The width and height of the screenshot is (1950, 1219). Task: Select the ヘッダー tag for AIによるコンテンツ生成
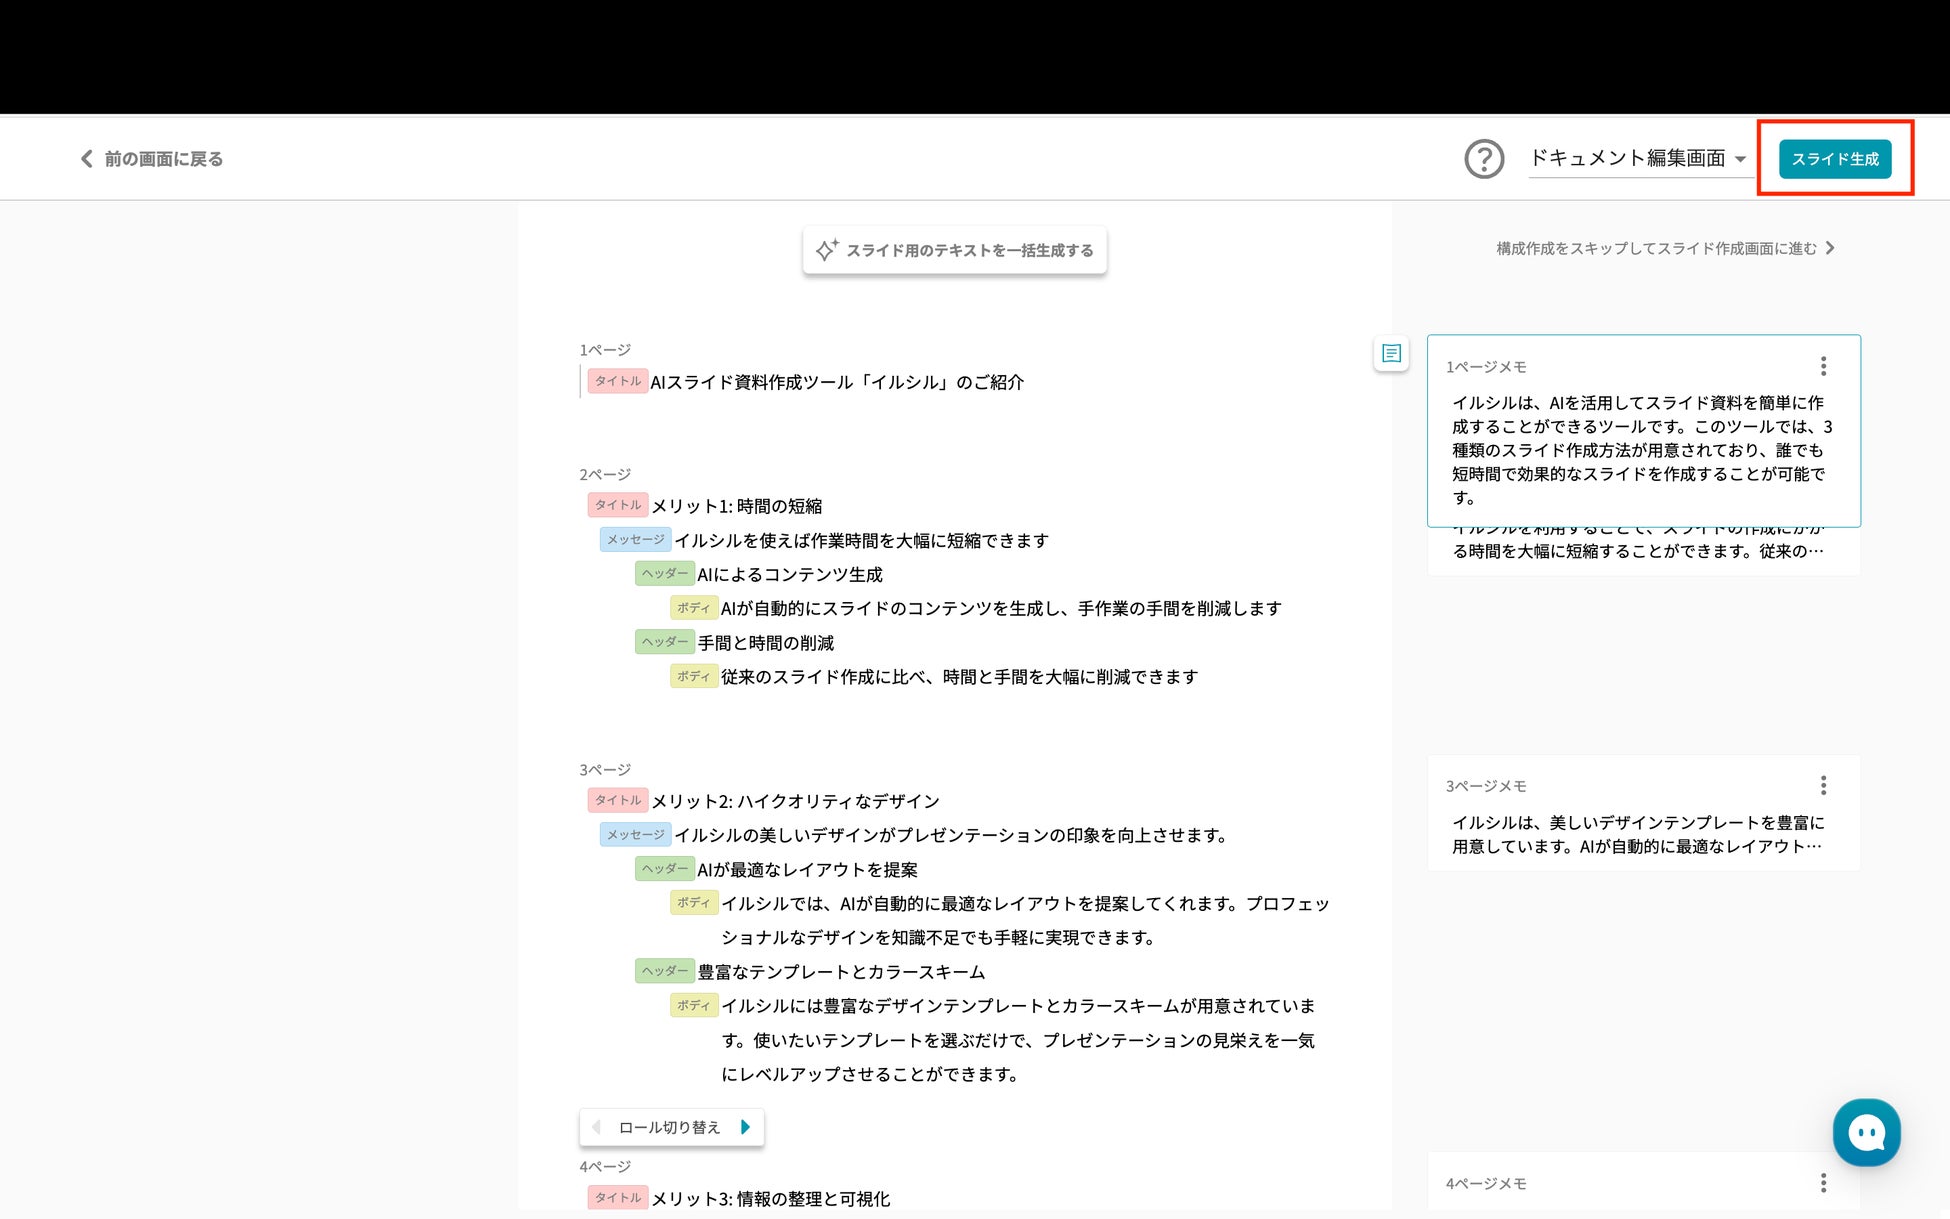[664, 574]
